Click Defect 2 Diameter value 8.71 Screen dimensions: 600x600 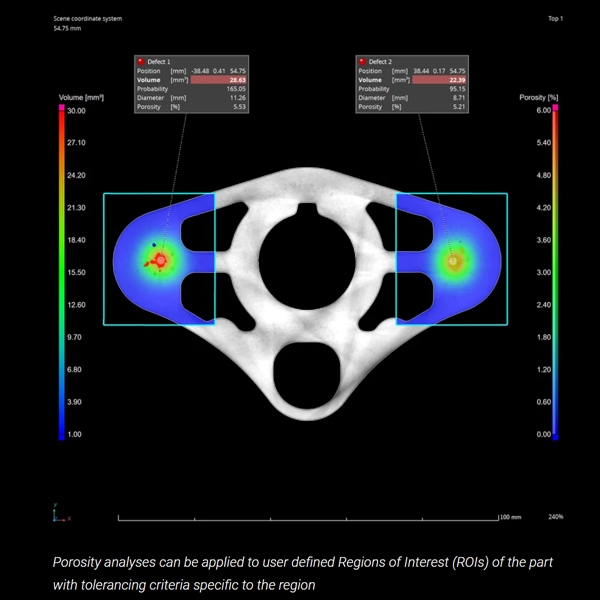(457, 97)
